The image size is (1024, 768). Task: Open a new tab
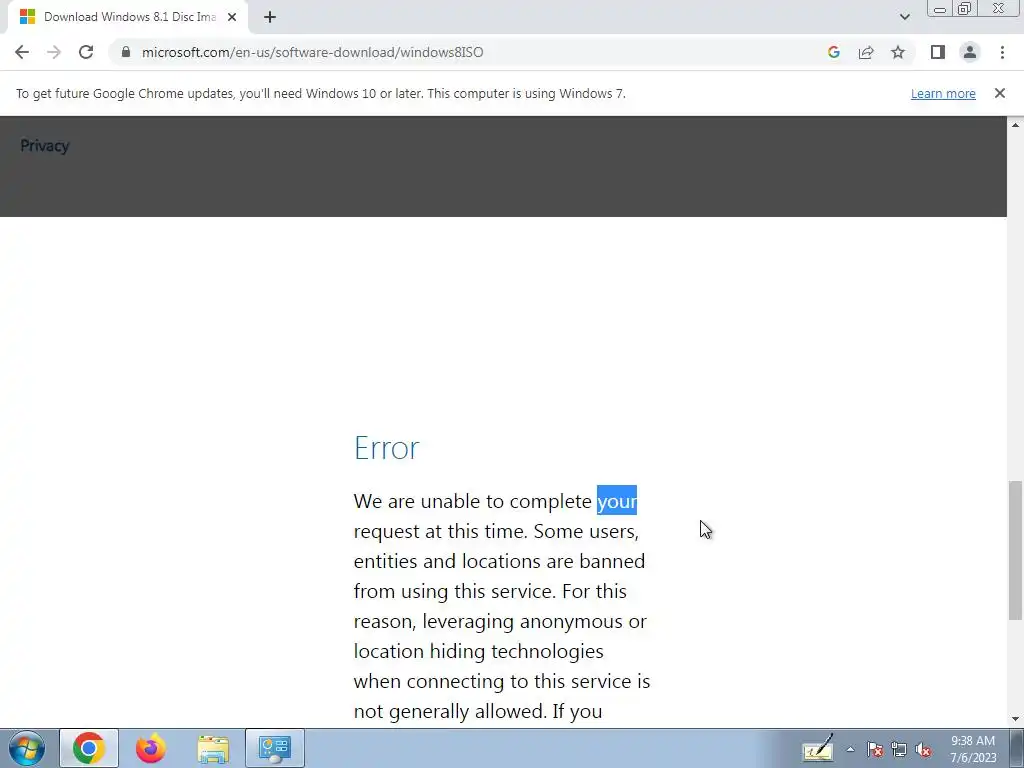tap(270, 17)
